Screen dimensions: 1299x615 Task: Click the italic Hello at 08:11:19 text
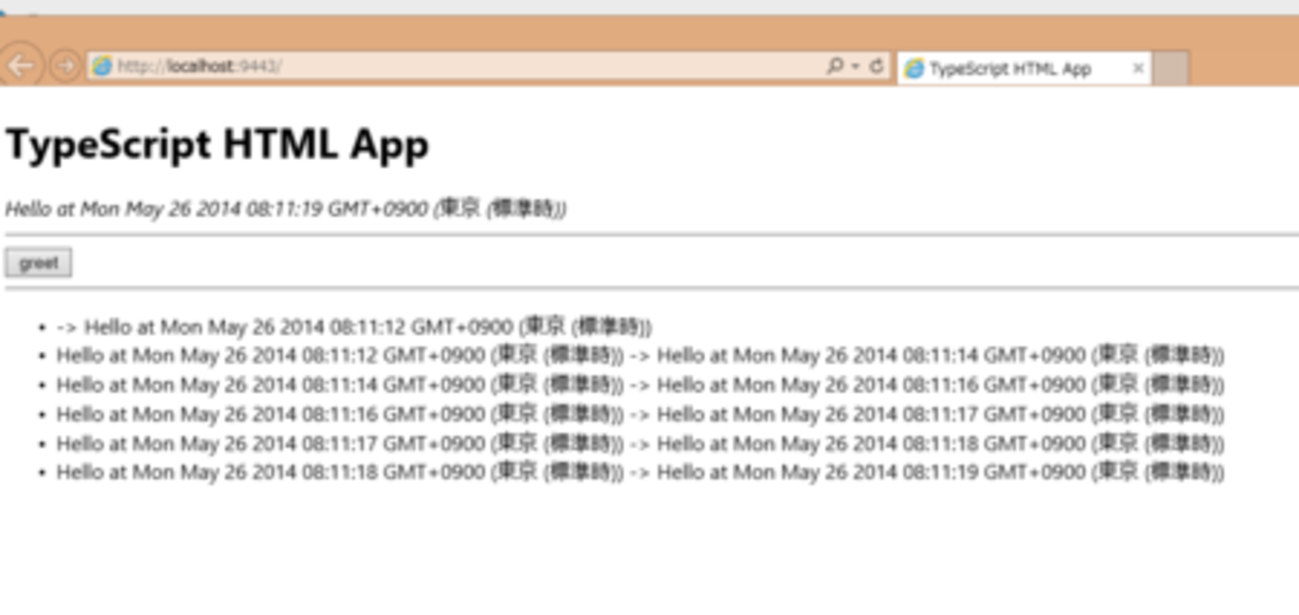click(286, 209)
